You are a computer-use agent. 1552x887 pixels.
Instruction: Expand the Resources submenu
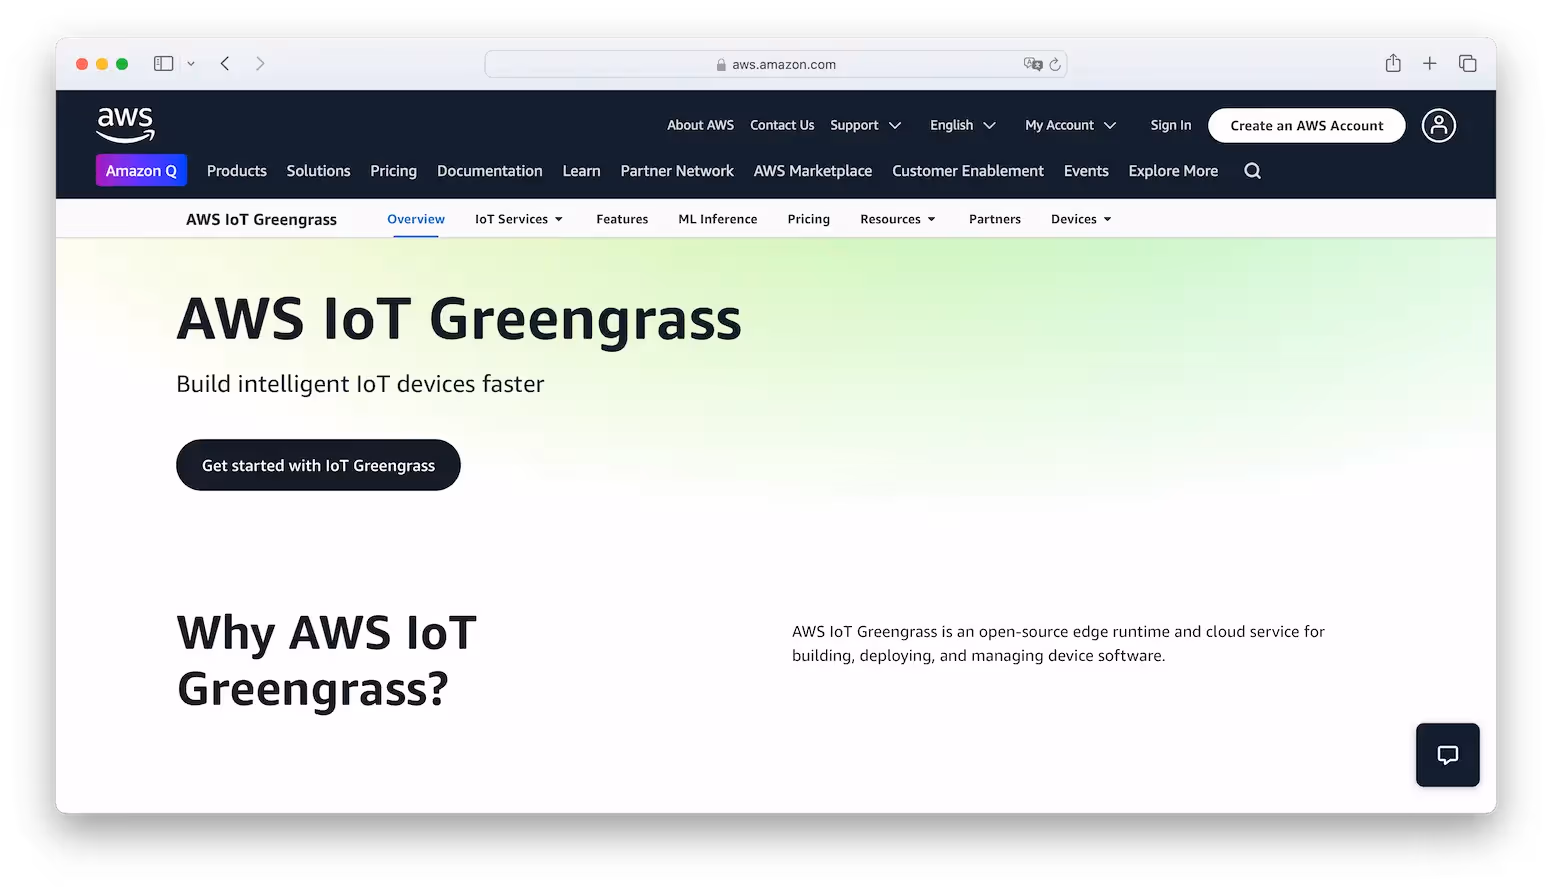click(898, 219)
